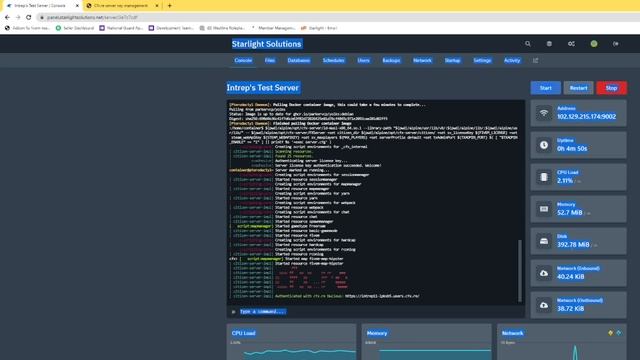Click the browser address bar URL
Viewport: 640px width, 360px height.
(92, 17)
